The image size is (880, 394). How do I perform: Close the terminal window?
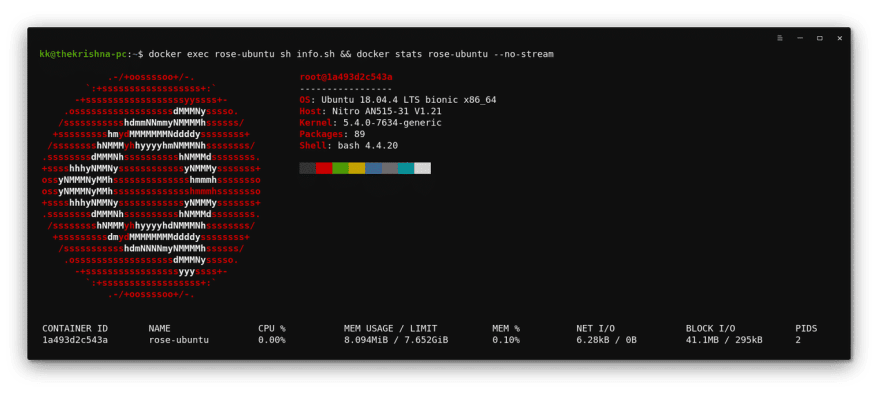[x=840, y=38]
